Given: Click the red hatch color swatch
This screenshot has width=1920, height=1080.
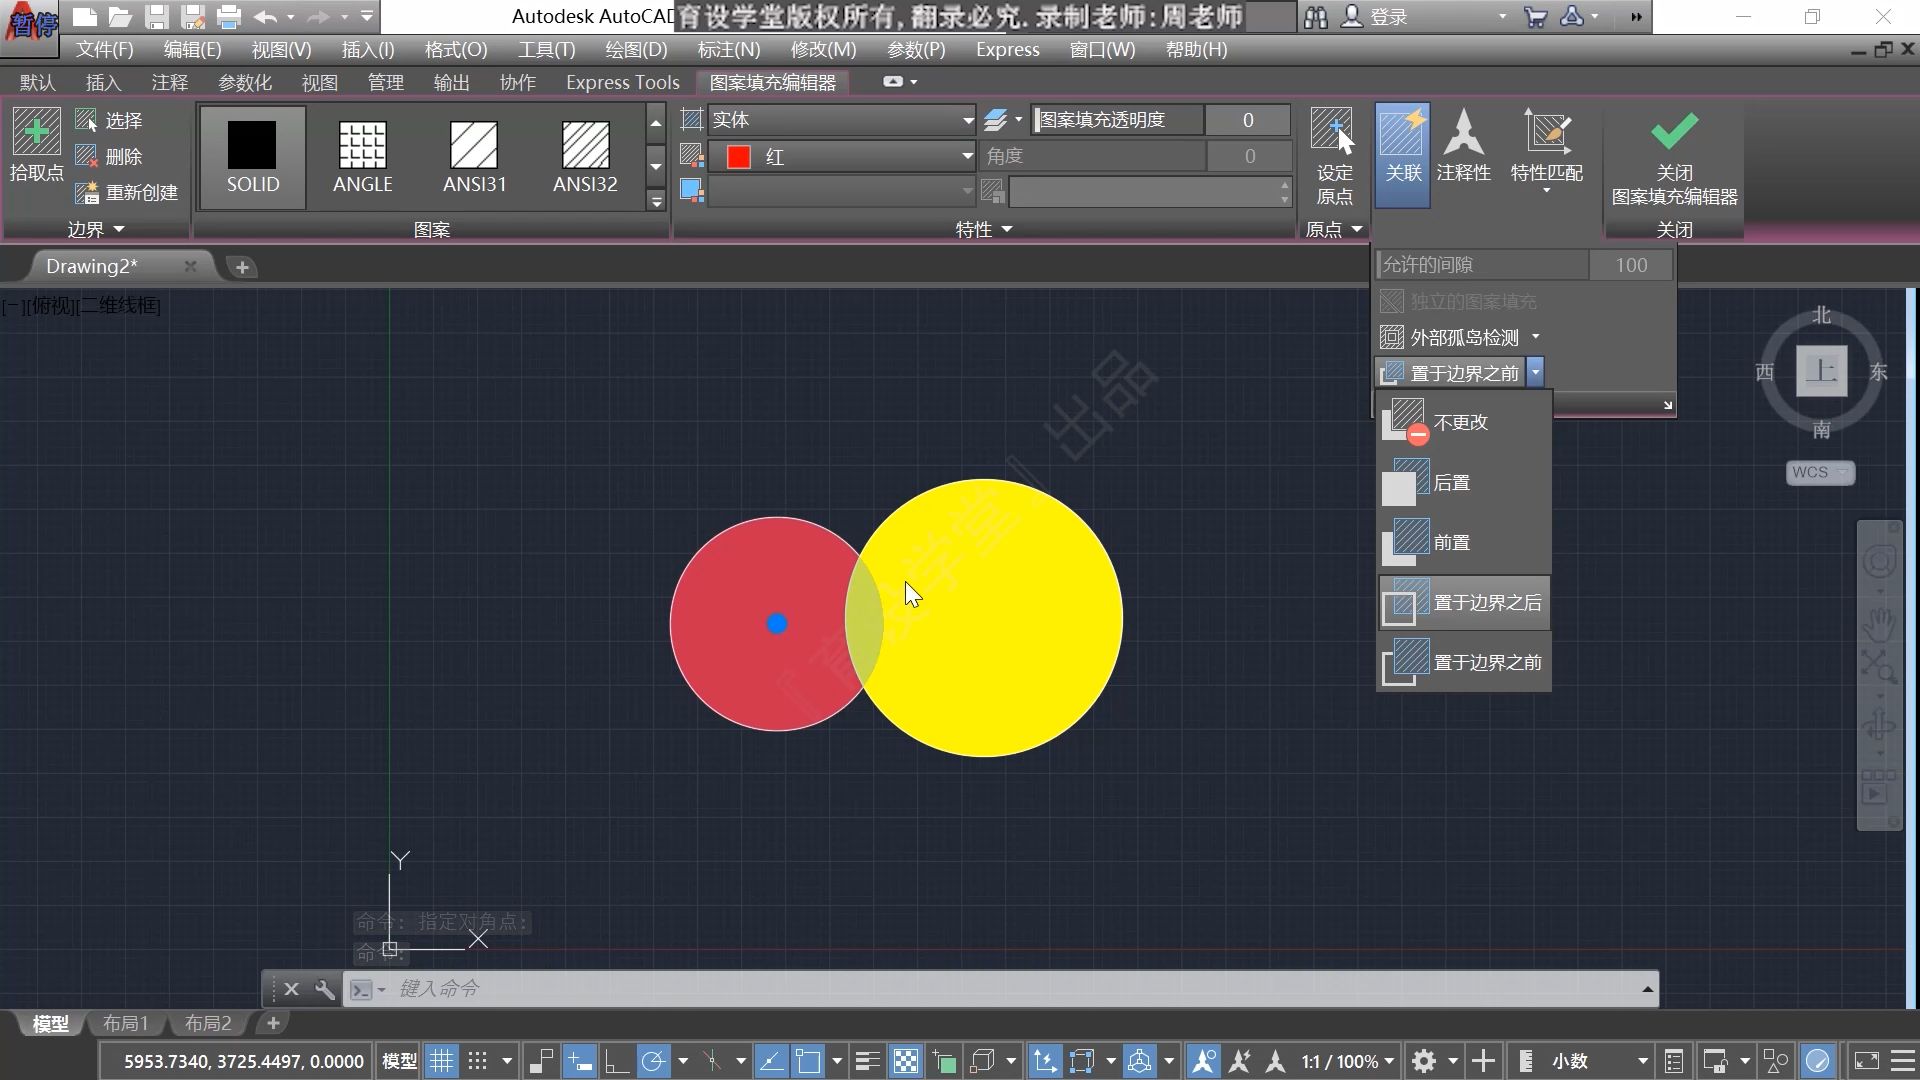Looking at the screenshot, I should [x=739, y=157].
